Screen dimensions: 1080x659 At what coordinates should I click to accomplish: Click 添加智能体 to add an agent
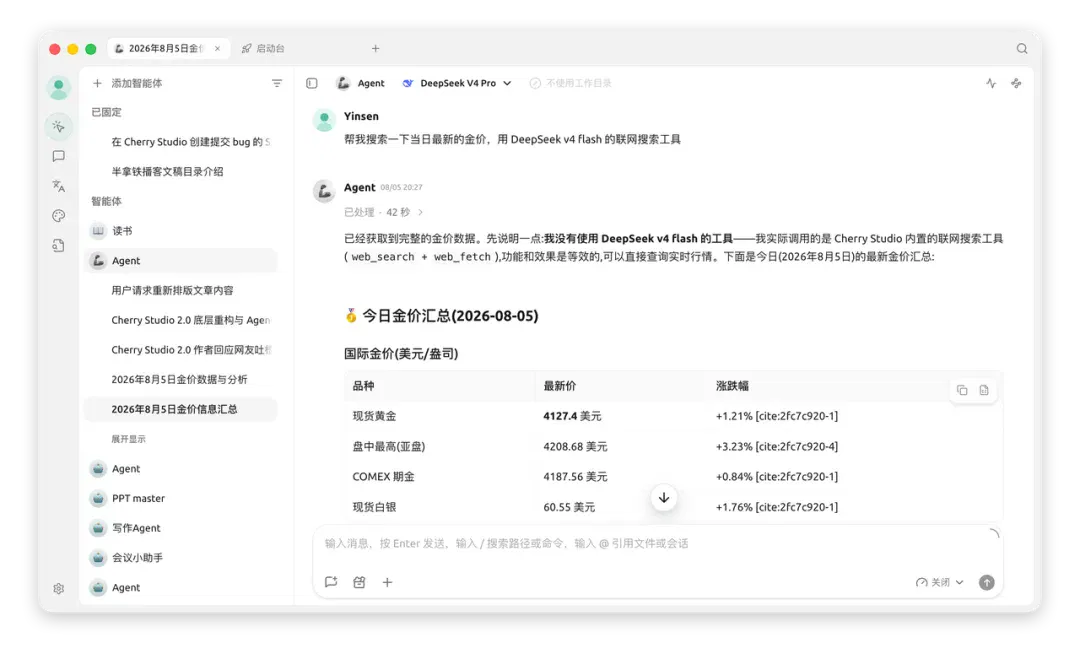coord(128,83)
